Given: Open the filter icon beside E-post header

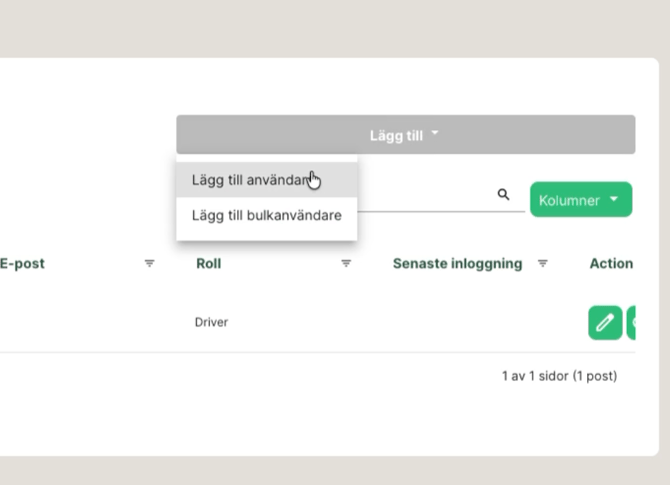Looking at the screenshot, I should point(150,264).
